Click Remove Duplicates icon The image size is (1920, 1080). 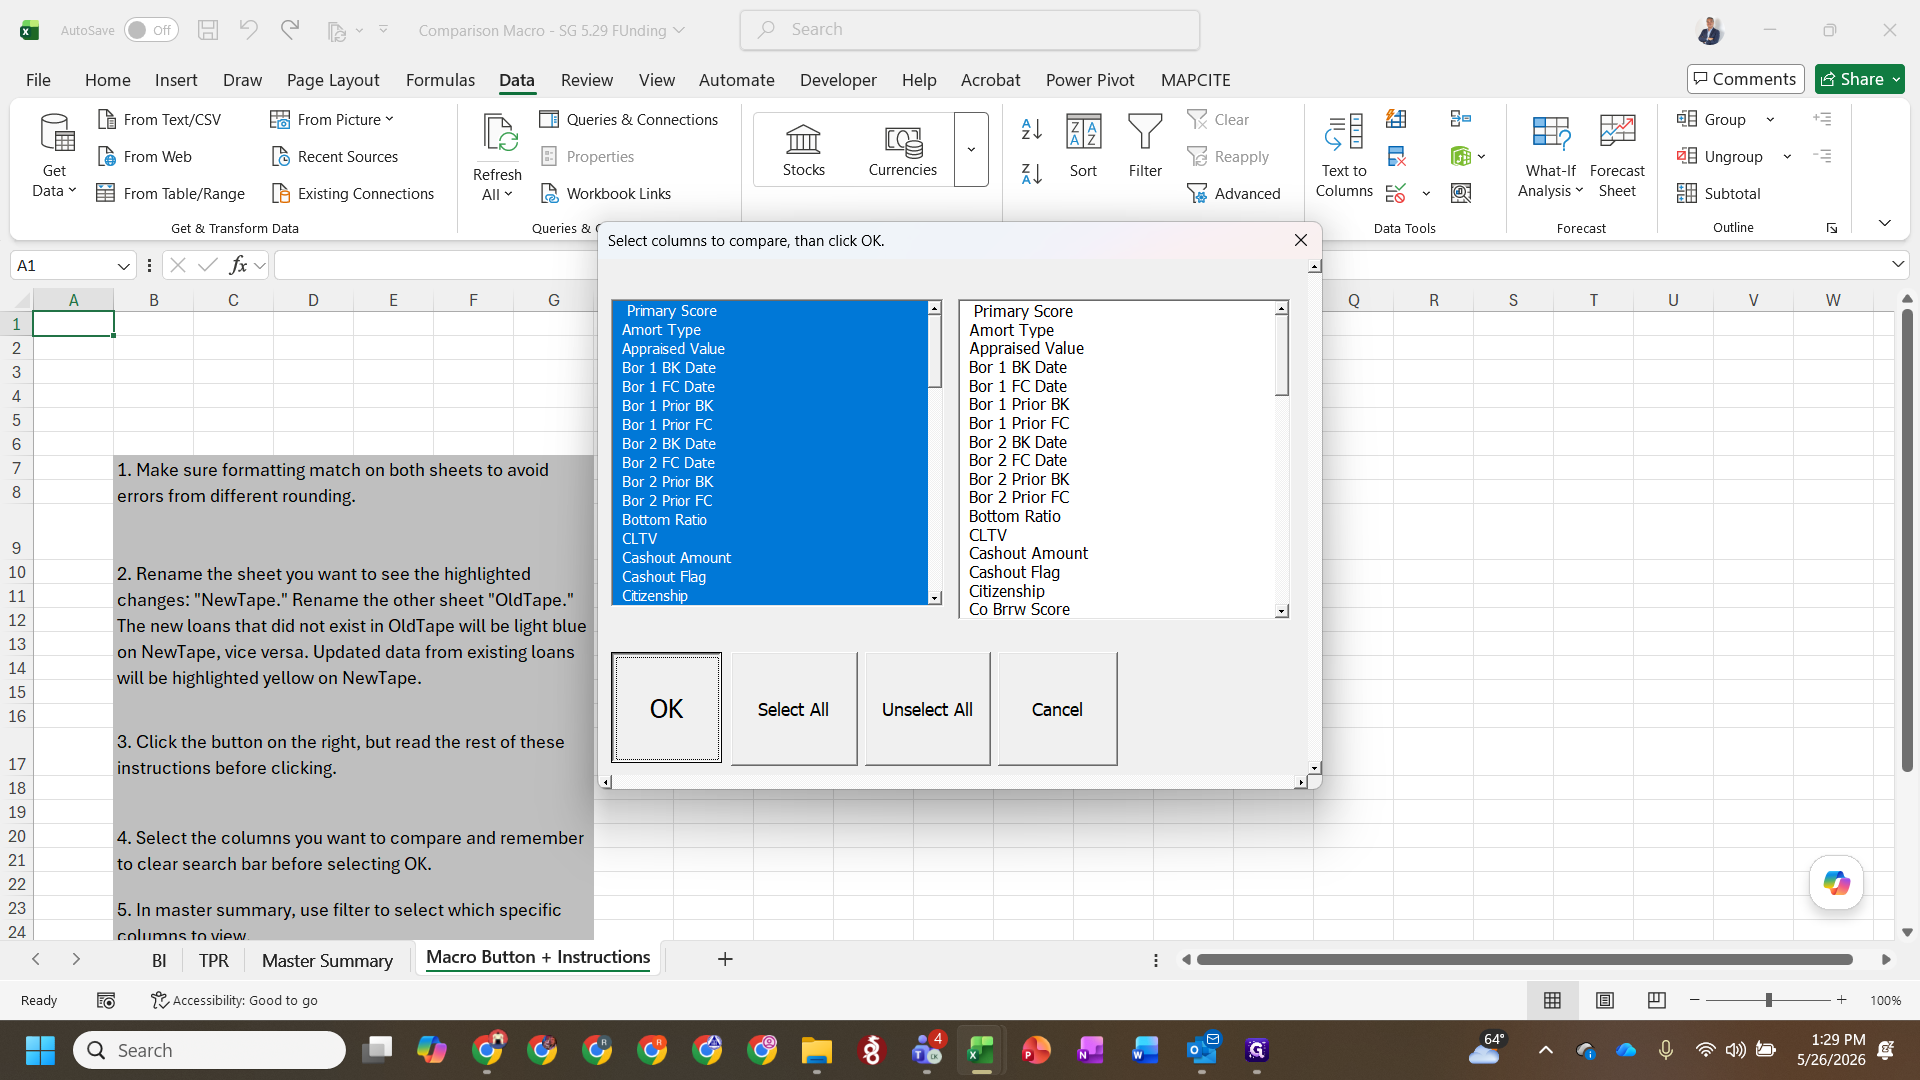tap(1396, 156)
